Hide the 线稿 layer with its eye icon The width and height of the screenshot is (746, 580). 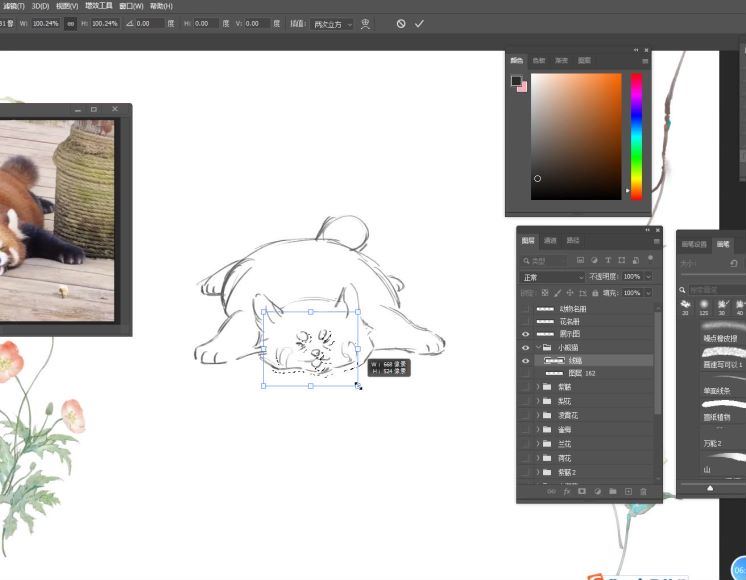[525, 361]
